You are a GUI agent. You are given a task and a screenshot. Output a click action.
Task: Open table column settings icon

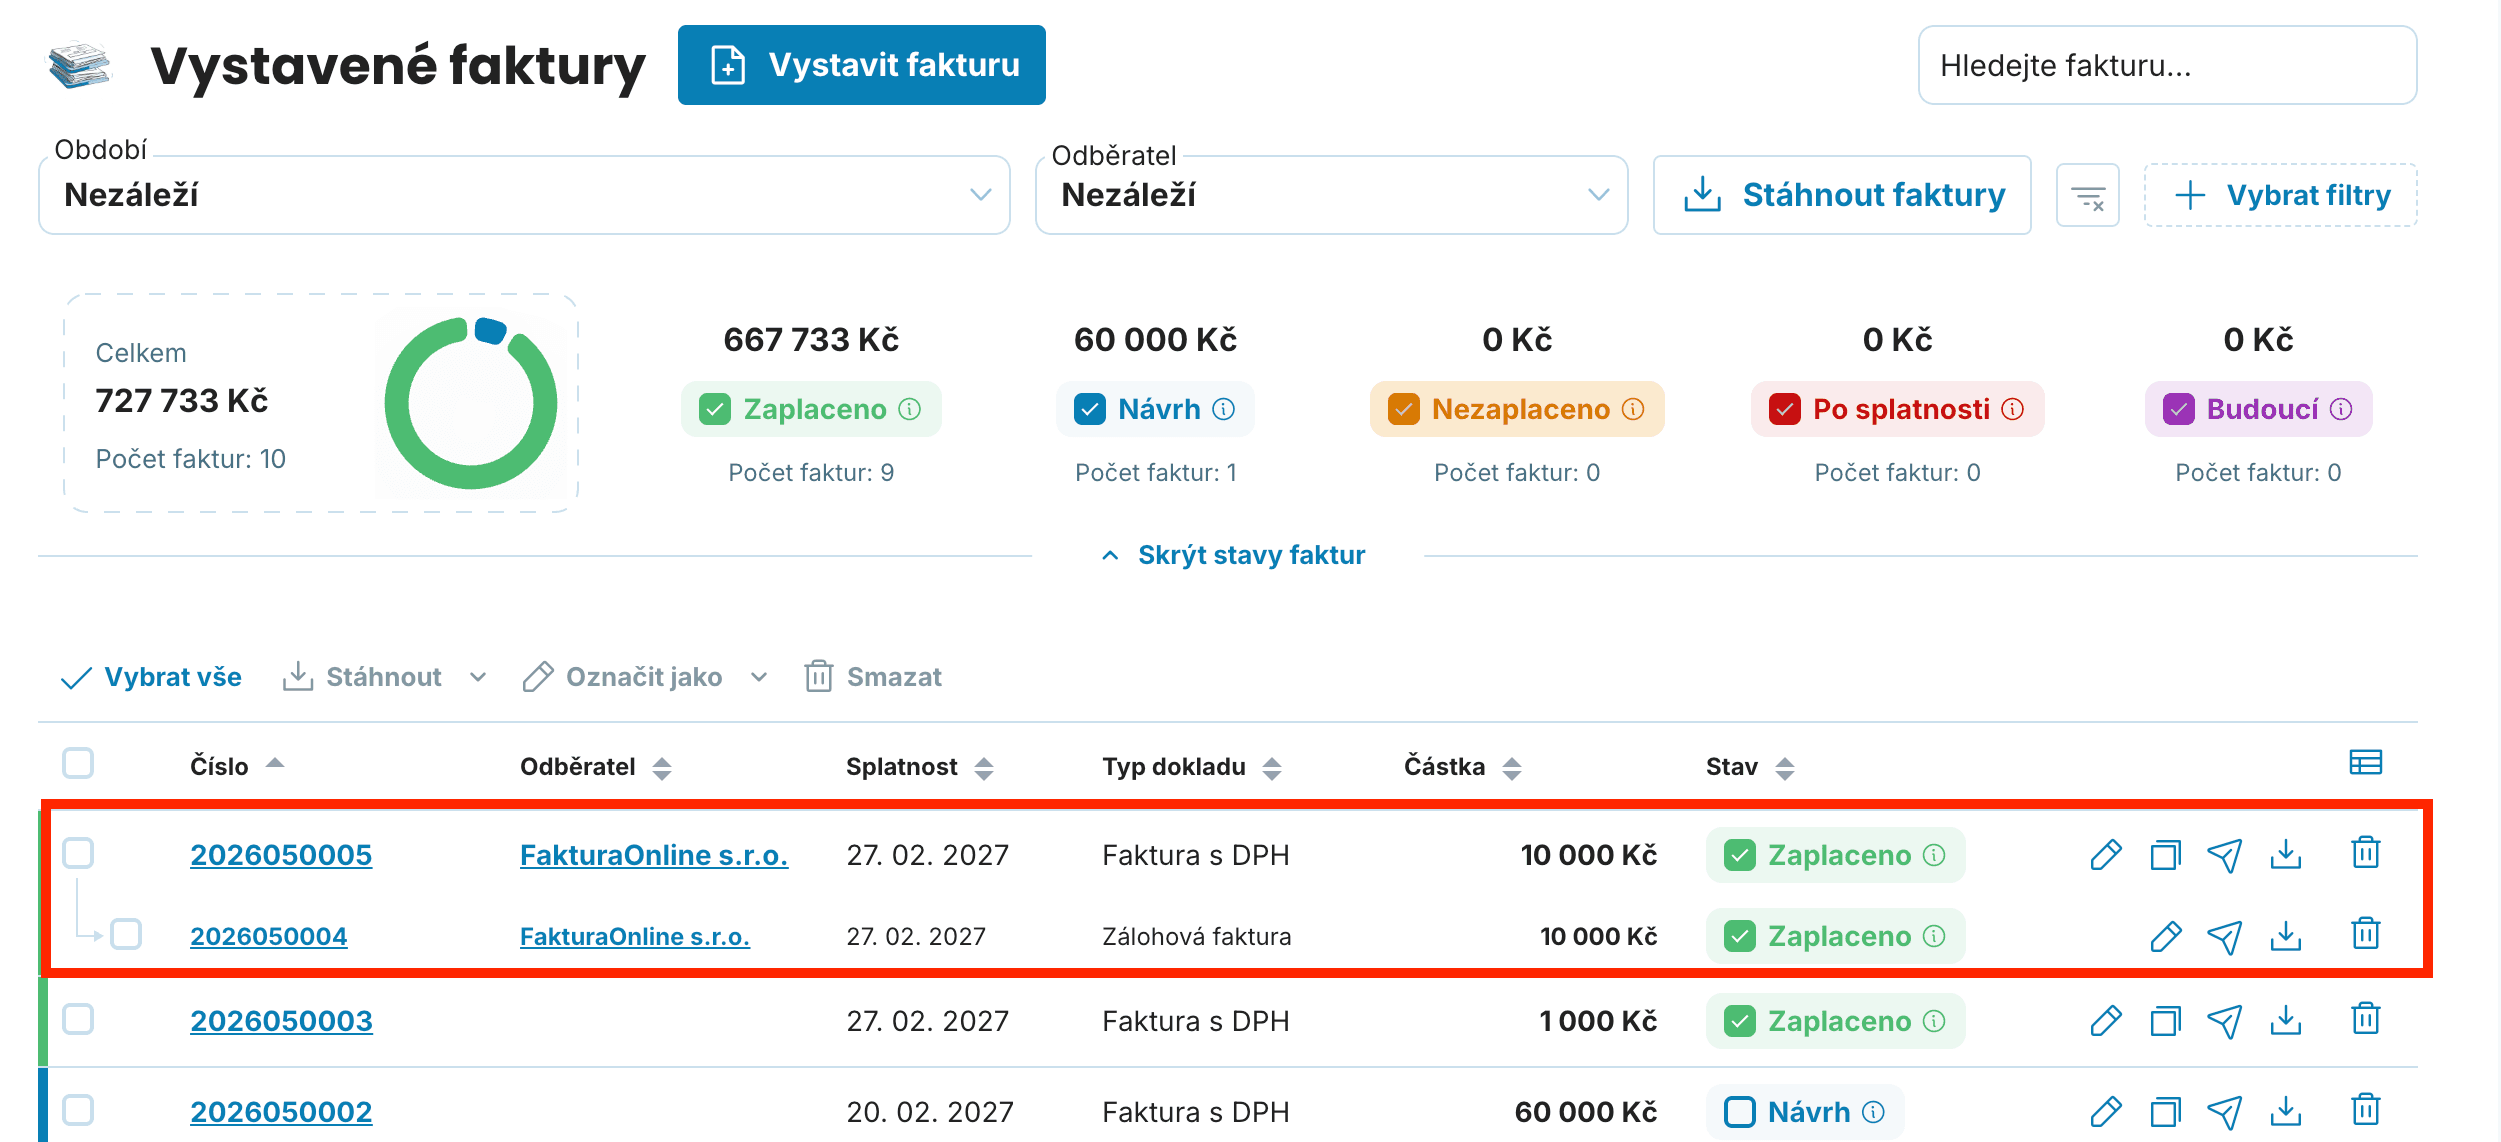point(2366,763)
